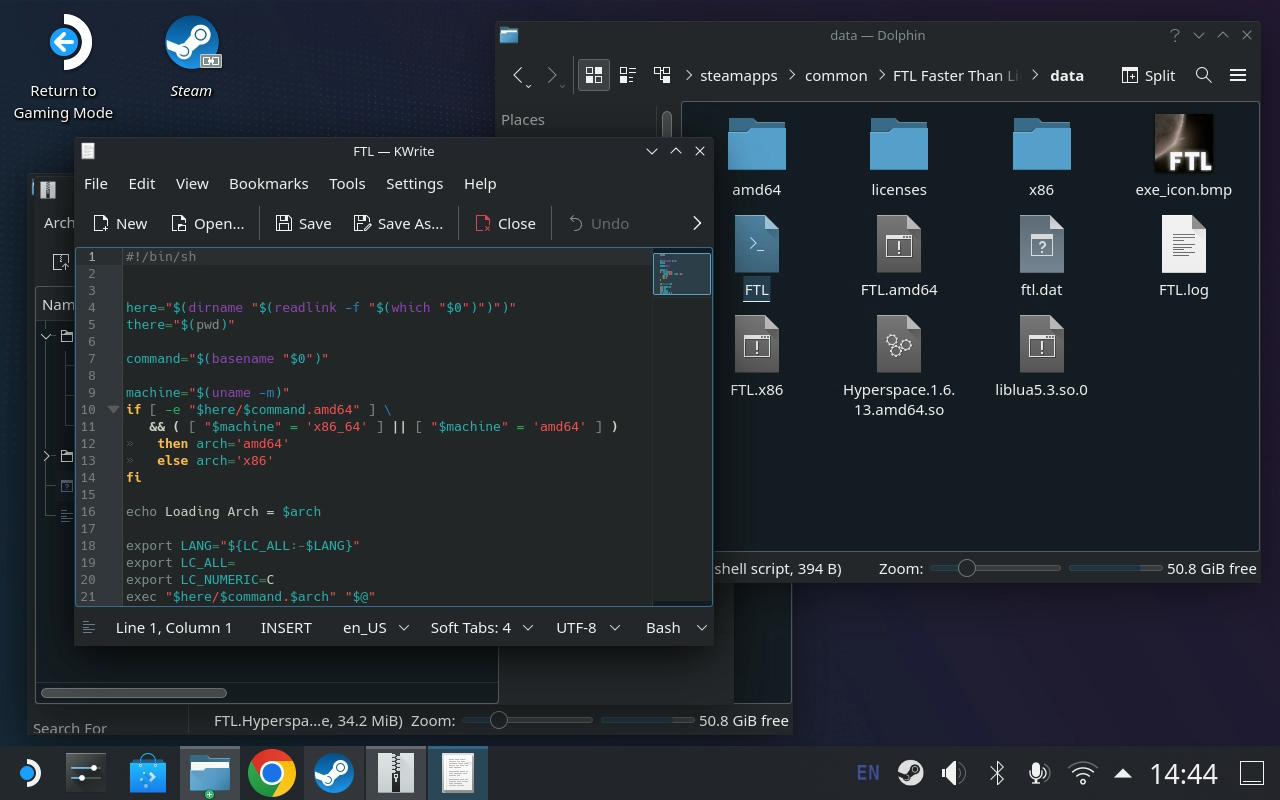Image resolution: width=1280 pixels, height=800 pixels.
Task: Select the FTL.log text file
Action: pos(1184,257)
